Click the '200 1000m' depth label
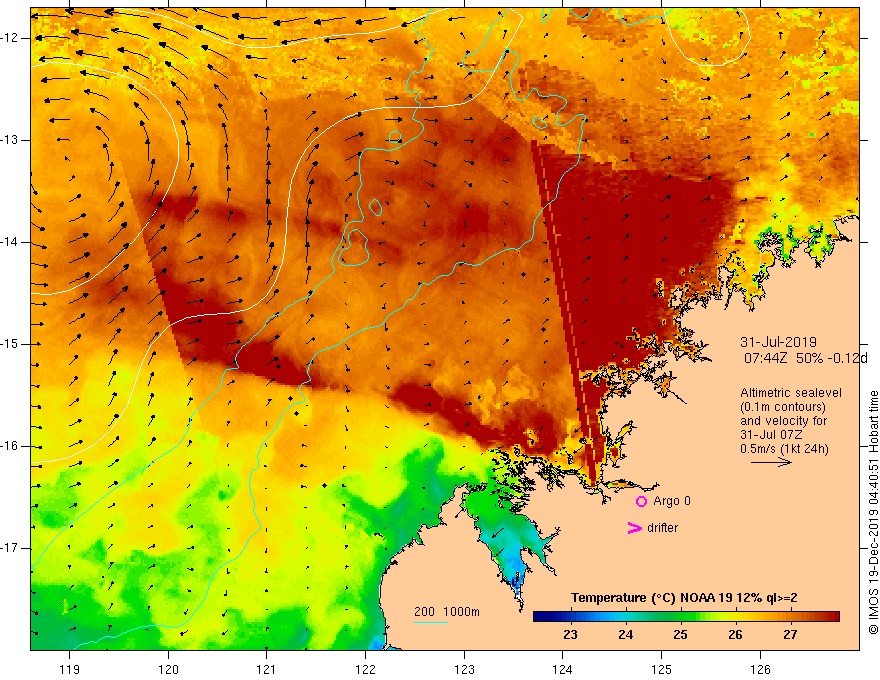 (447, 612)
